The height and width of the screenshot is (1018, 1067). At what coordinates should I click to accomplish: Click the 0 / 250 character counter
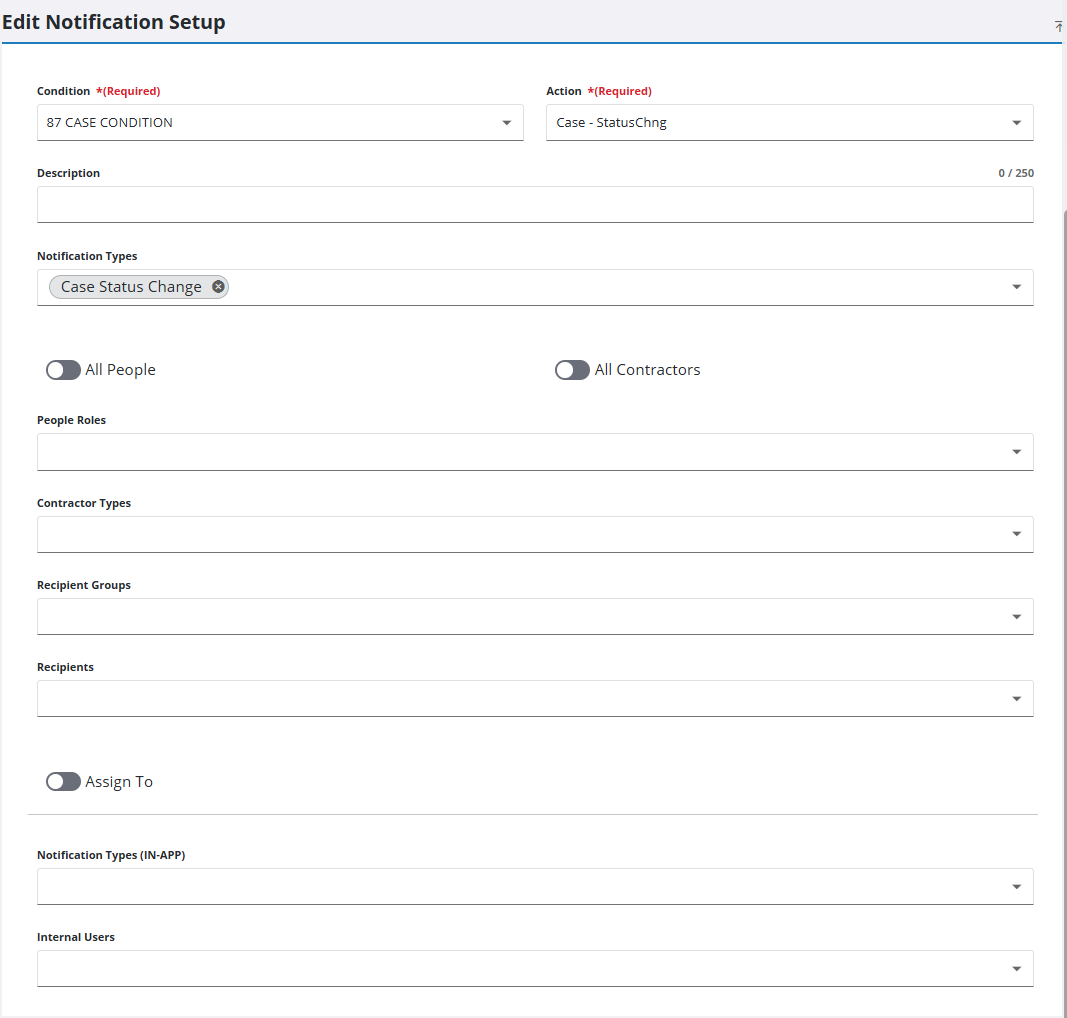1016,173
